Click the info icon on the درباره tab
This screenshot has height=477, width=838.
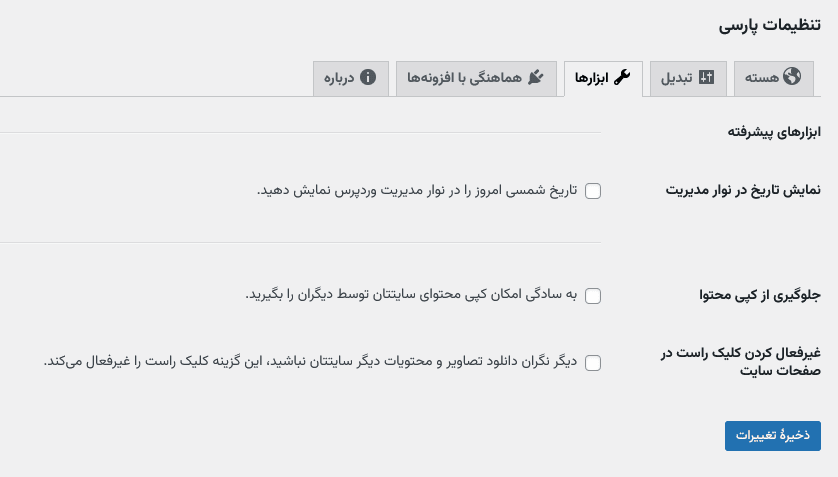[368, 77]
